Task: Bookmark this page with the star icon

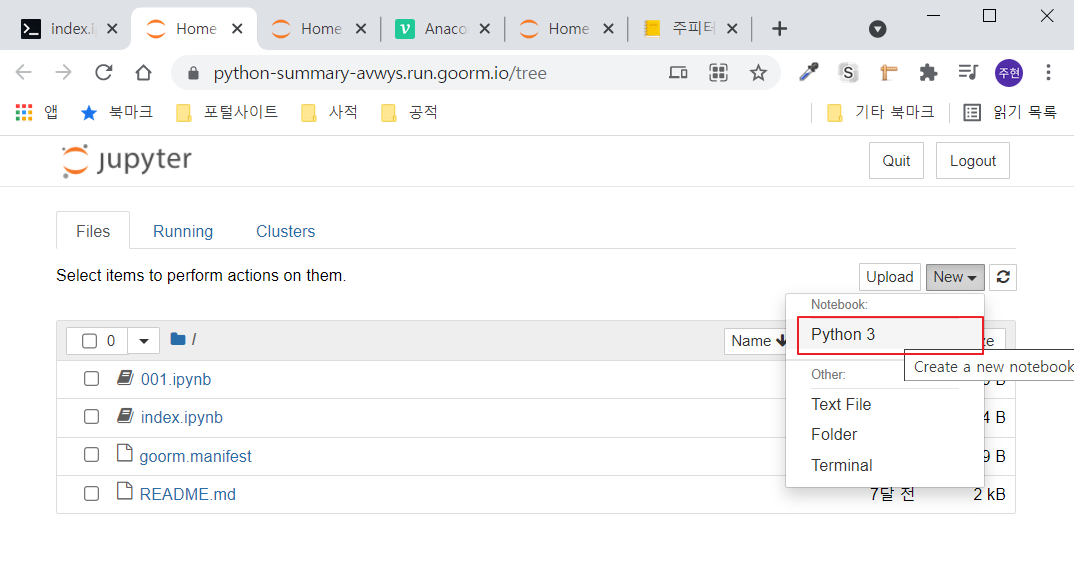Action: 758,73
